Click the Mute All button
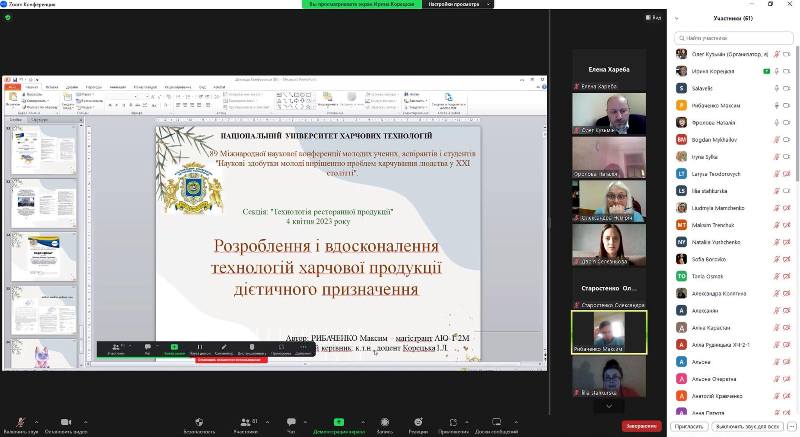 [x=747, y=426]
